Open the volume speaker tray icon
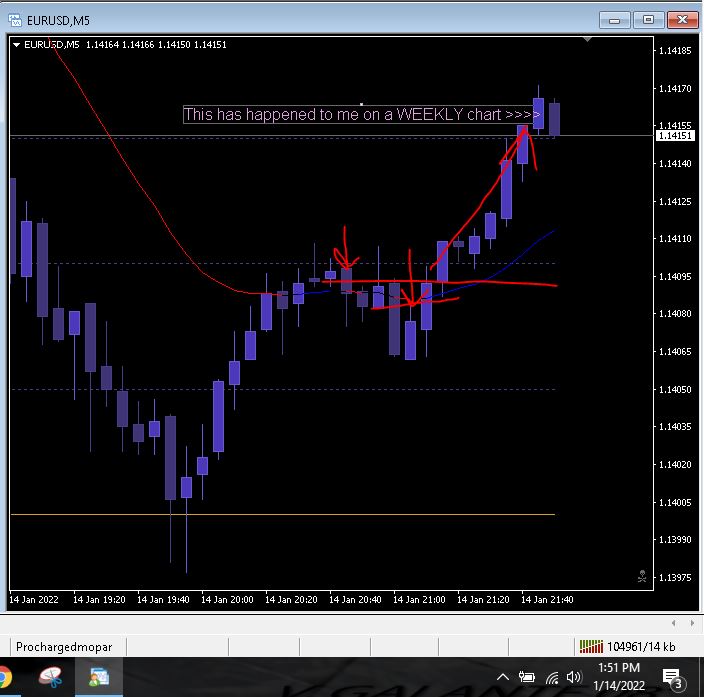 pos(574,677)
